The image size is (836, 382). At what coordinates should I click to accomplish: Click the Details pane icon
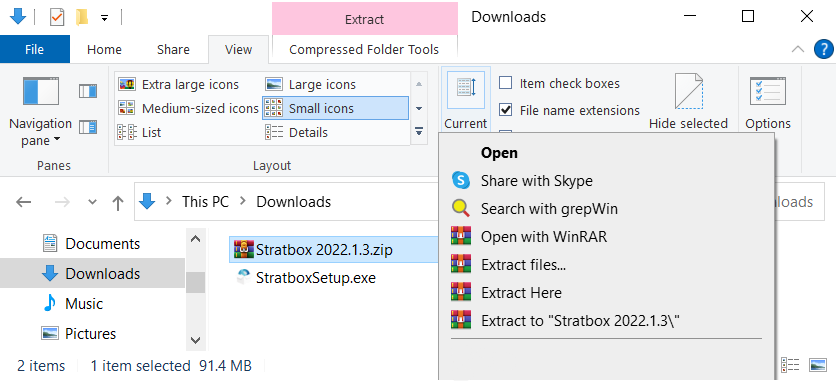point(88,127)
